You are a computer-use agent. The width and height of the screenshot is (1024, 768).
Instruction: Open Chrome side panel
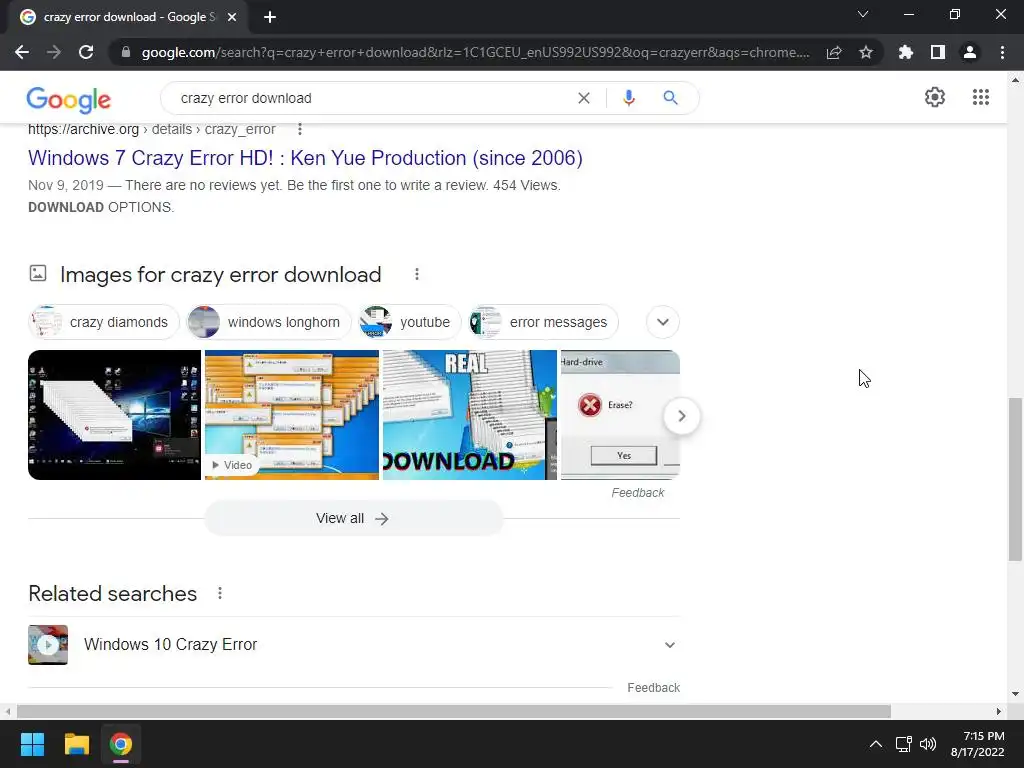(938, 52)
